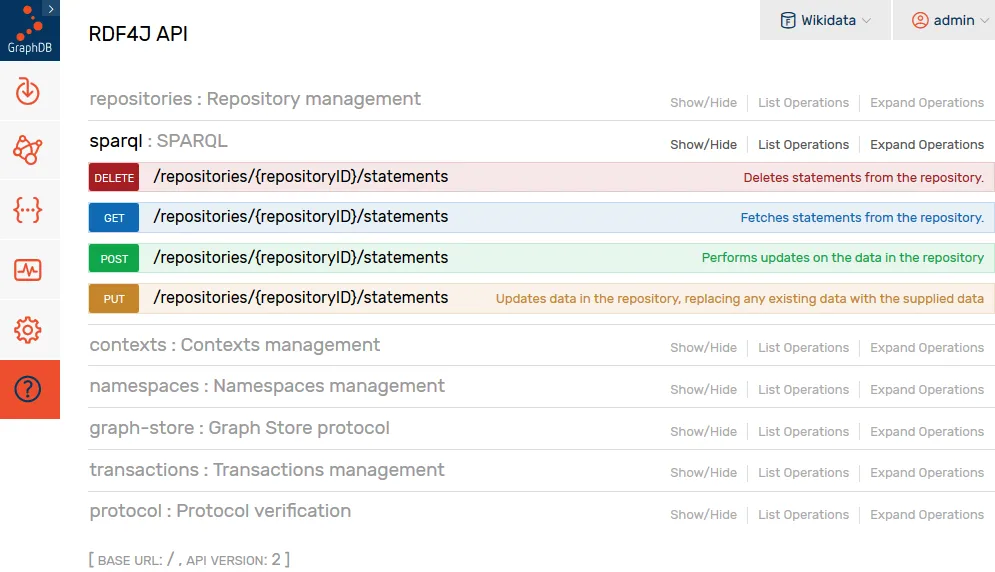Open the Import sidebar icon

(28, 91)
